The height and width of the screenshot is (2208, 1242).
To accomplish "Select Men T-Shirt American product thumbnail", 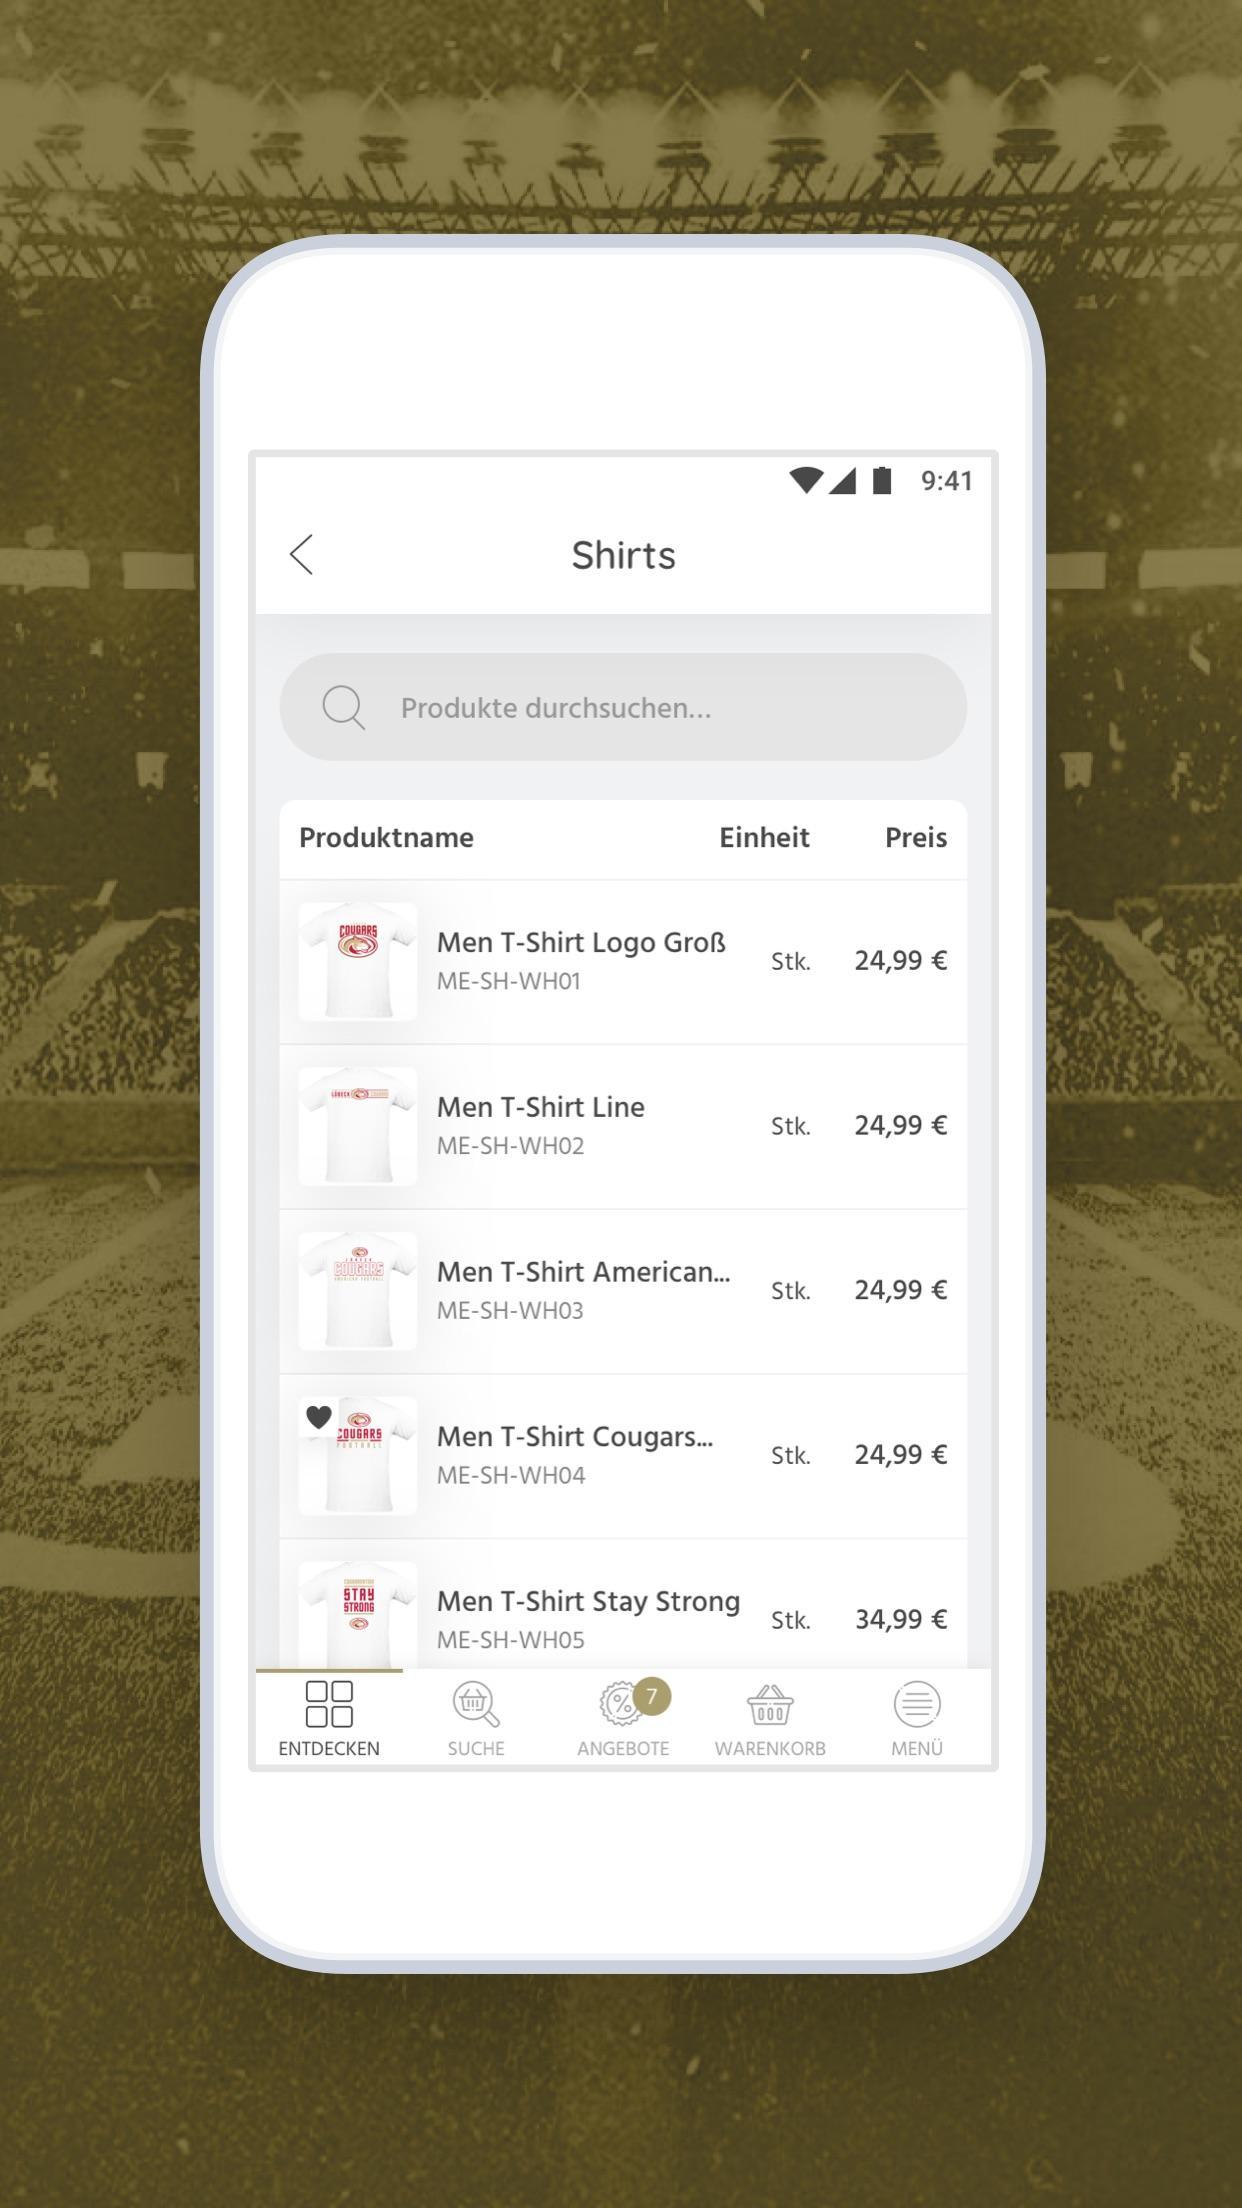I will [358, 1291].
